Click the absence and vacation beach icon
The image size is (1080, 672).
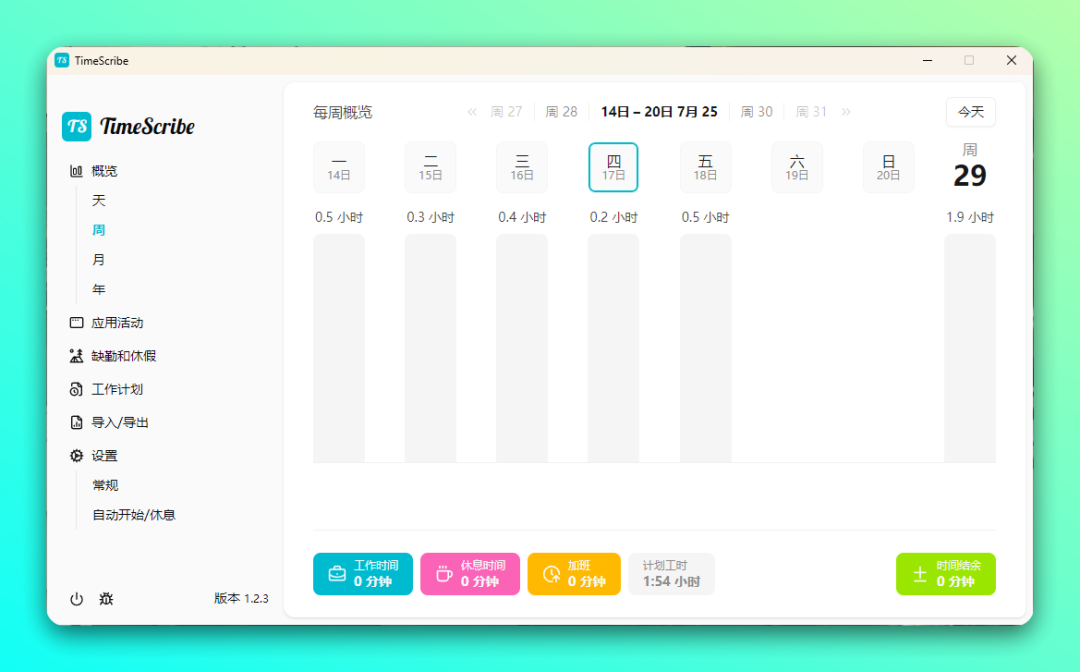pyautogui.click(x=76, y=356)
